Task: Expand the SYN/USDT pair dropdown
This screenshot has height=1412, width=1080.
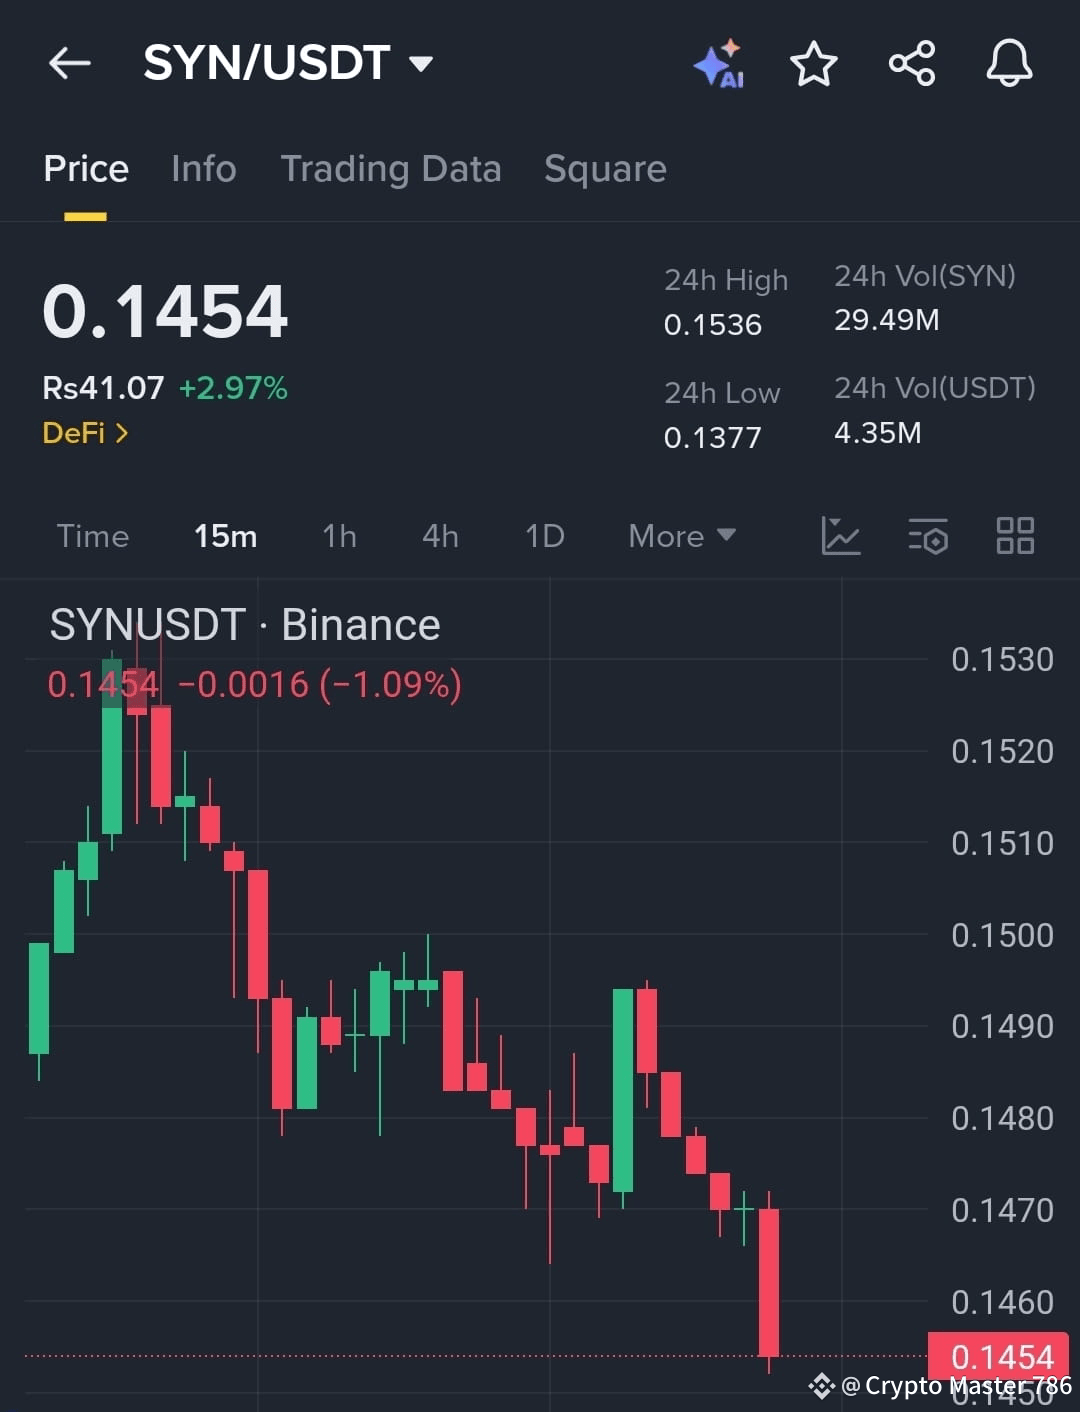Action: [x=421, y=64]
